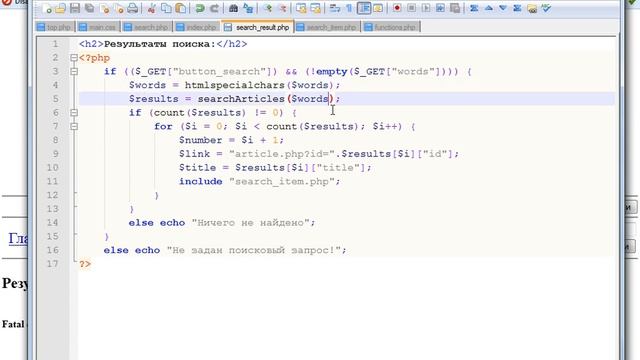Collapse the for loop fold marker on line 7
The width and height of the screenshot is (640, 360).
[74, 127]
